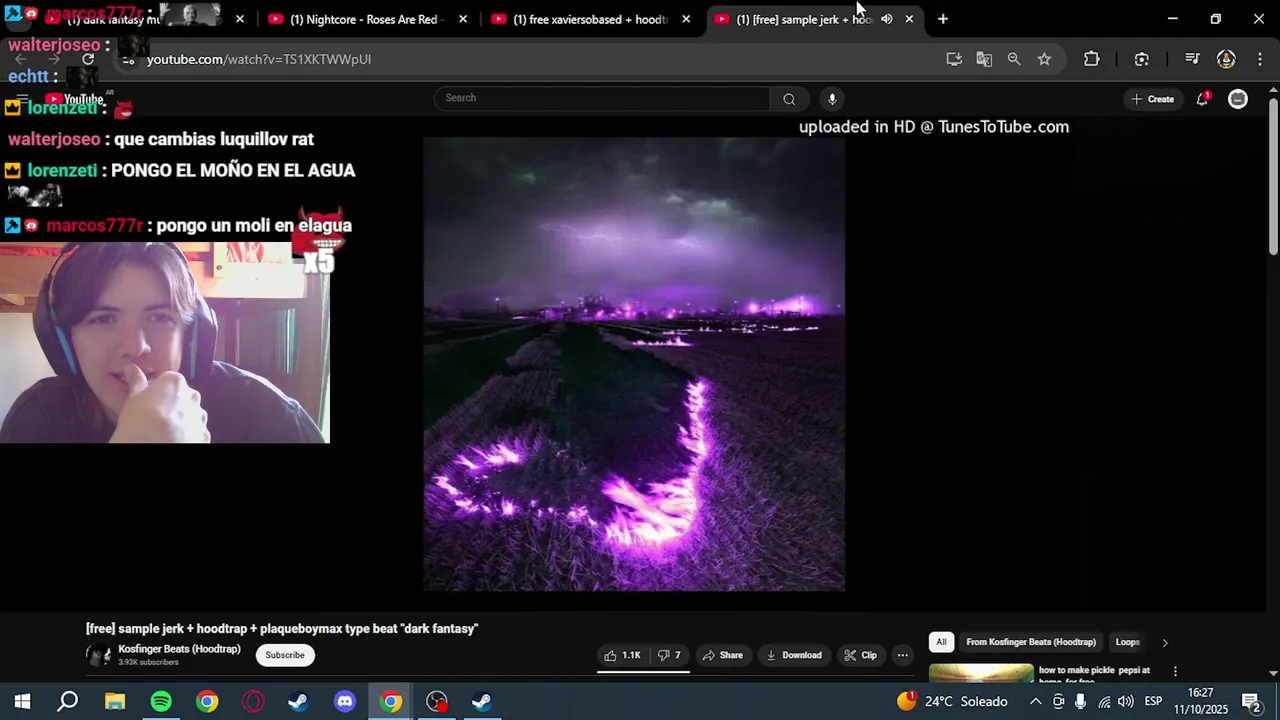Click the address bar URL youtube.com/watch
Viewport: 1280px width, 720px height.
[x=259, y=59]
